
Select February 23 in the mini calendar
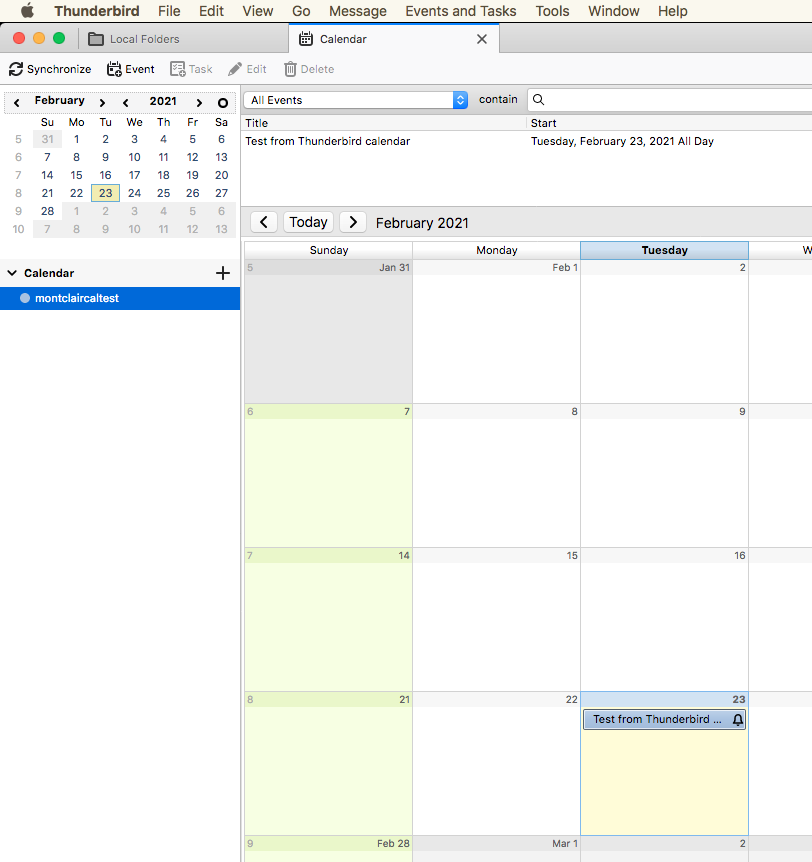[x=106, y=193]
